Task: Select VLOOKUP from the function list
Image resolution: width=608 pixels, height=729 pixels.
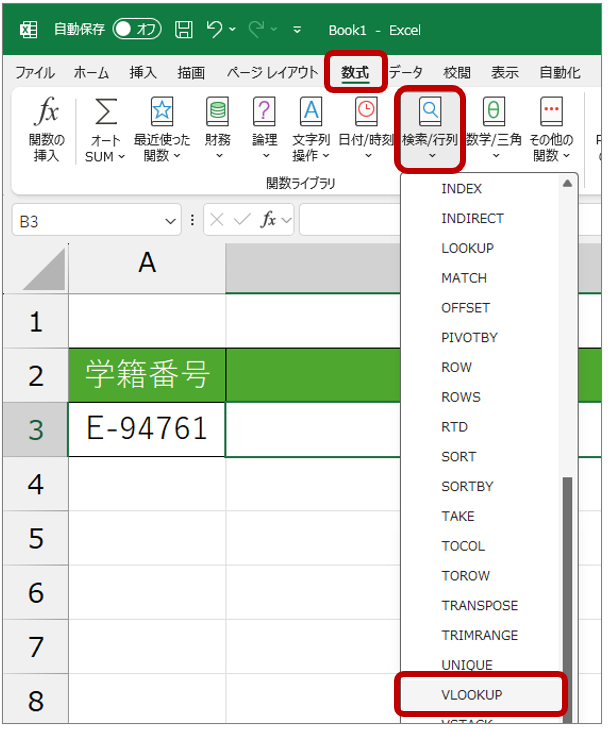Action: click(472, 694)
